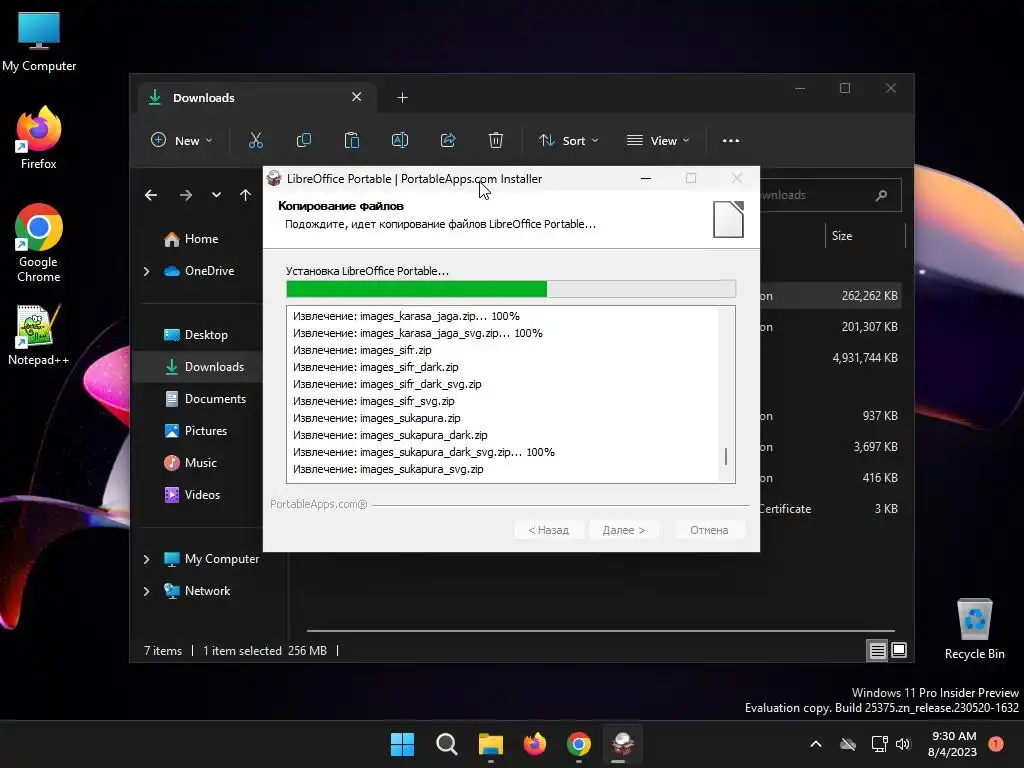
Task: Open the View dropdown in Explorer
Action: pos(658,140)
